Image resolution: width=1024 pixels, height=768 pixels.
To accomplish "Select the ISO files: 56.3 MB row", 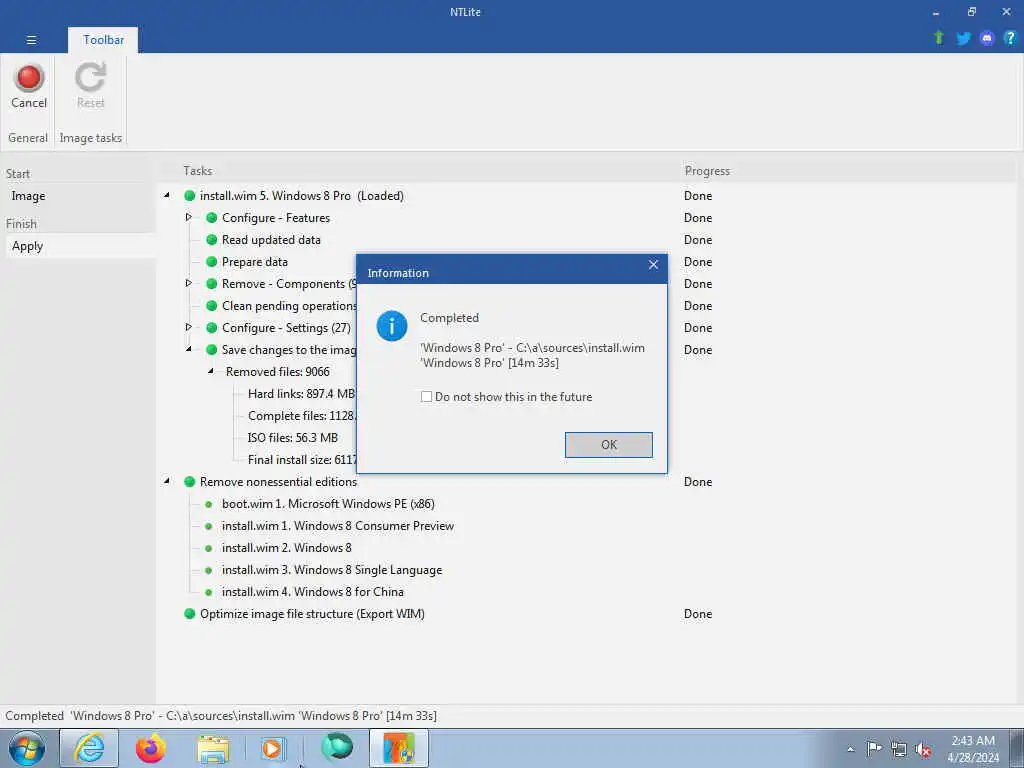I will pos(293,438).
